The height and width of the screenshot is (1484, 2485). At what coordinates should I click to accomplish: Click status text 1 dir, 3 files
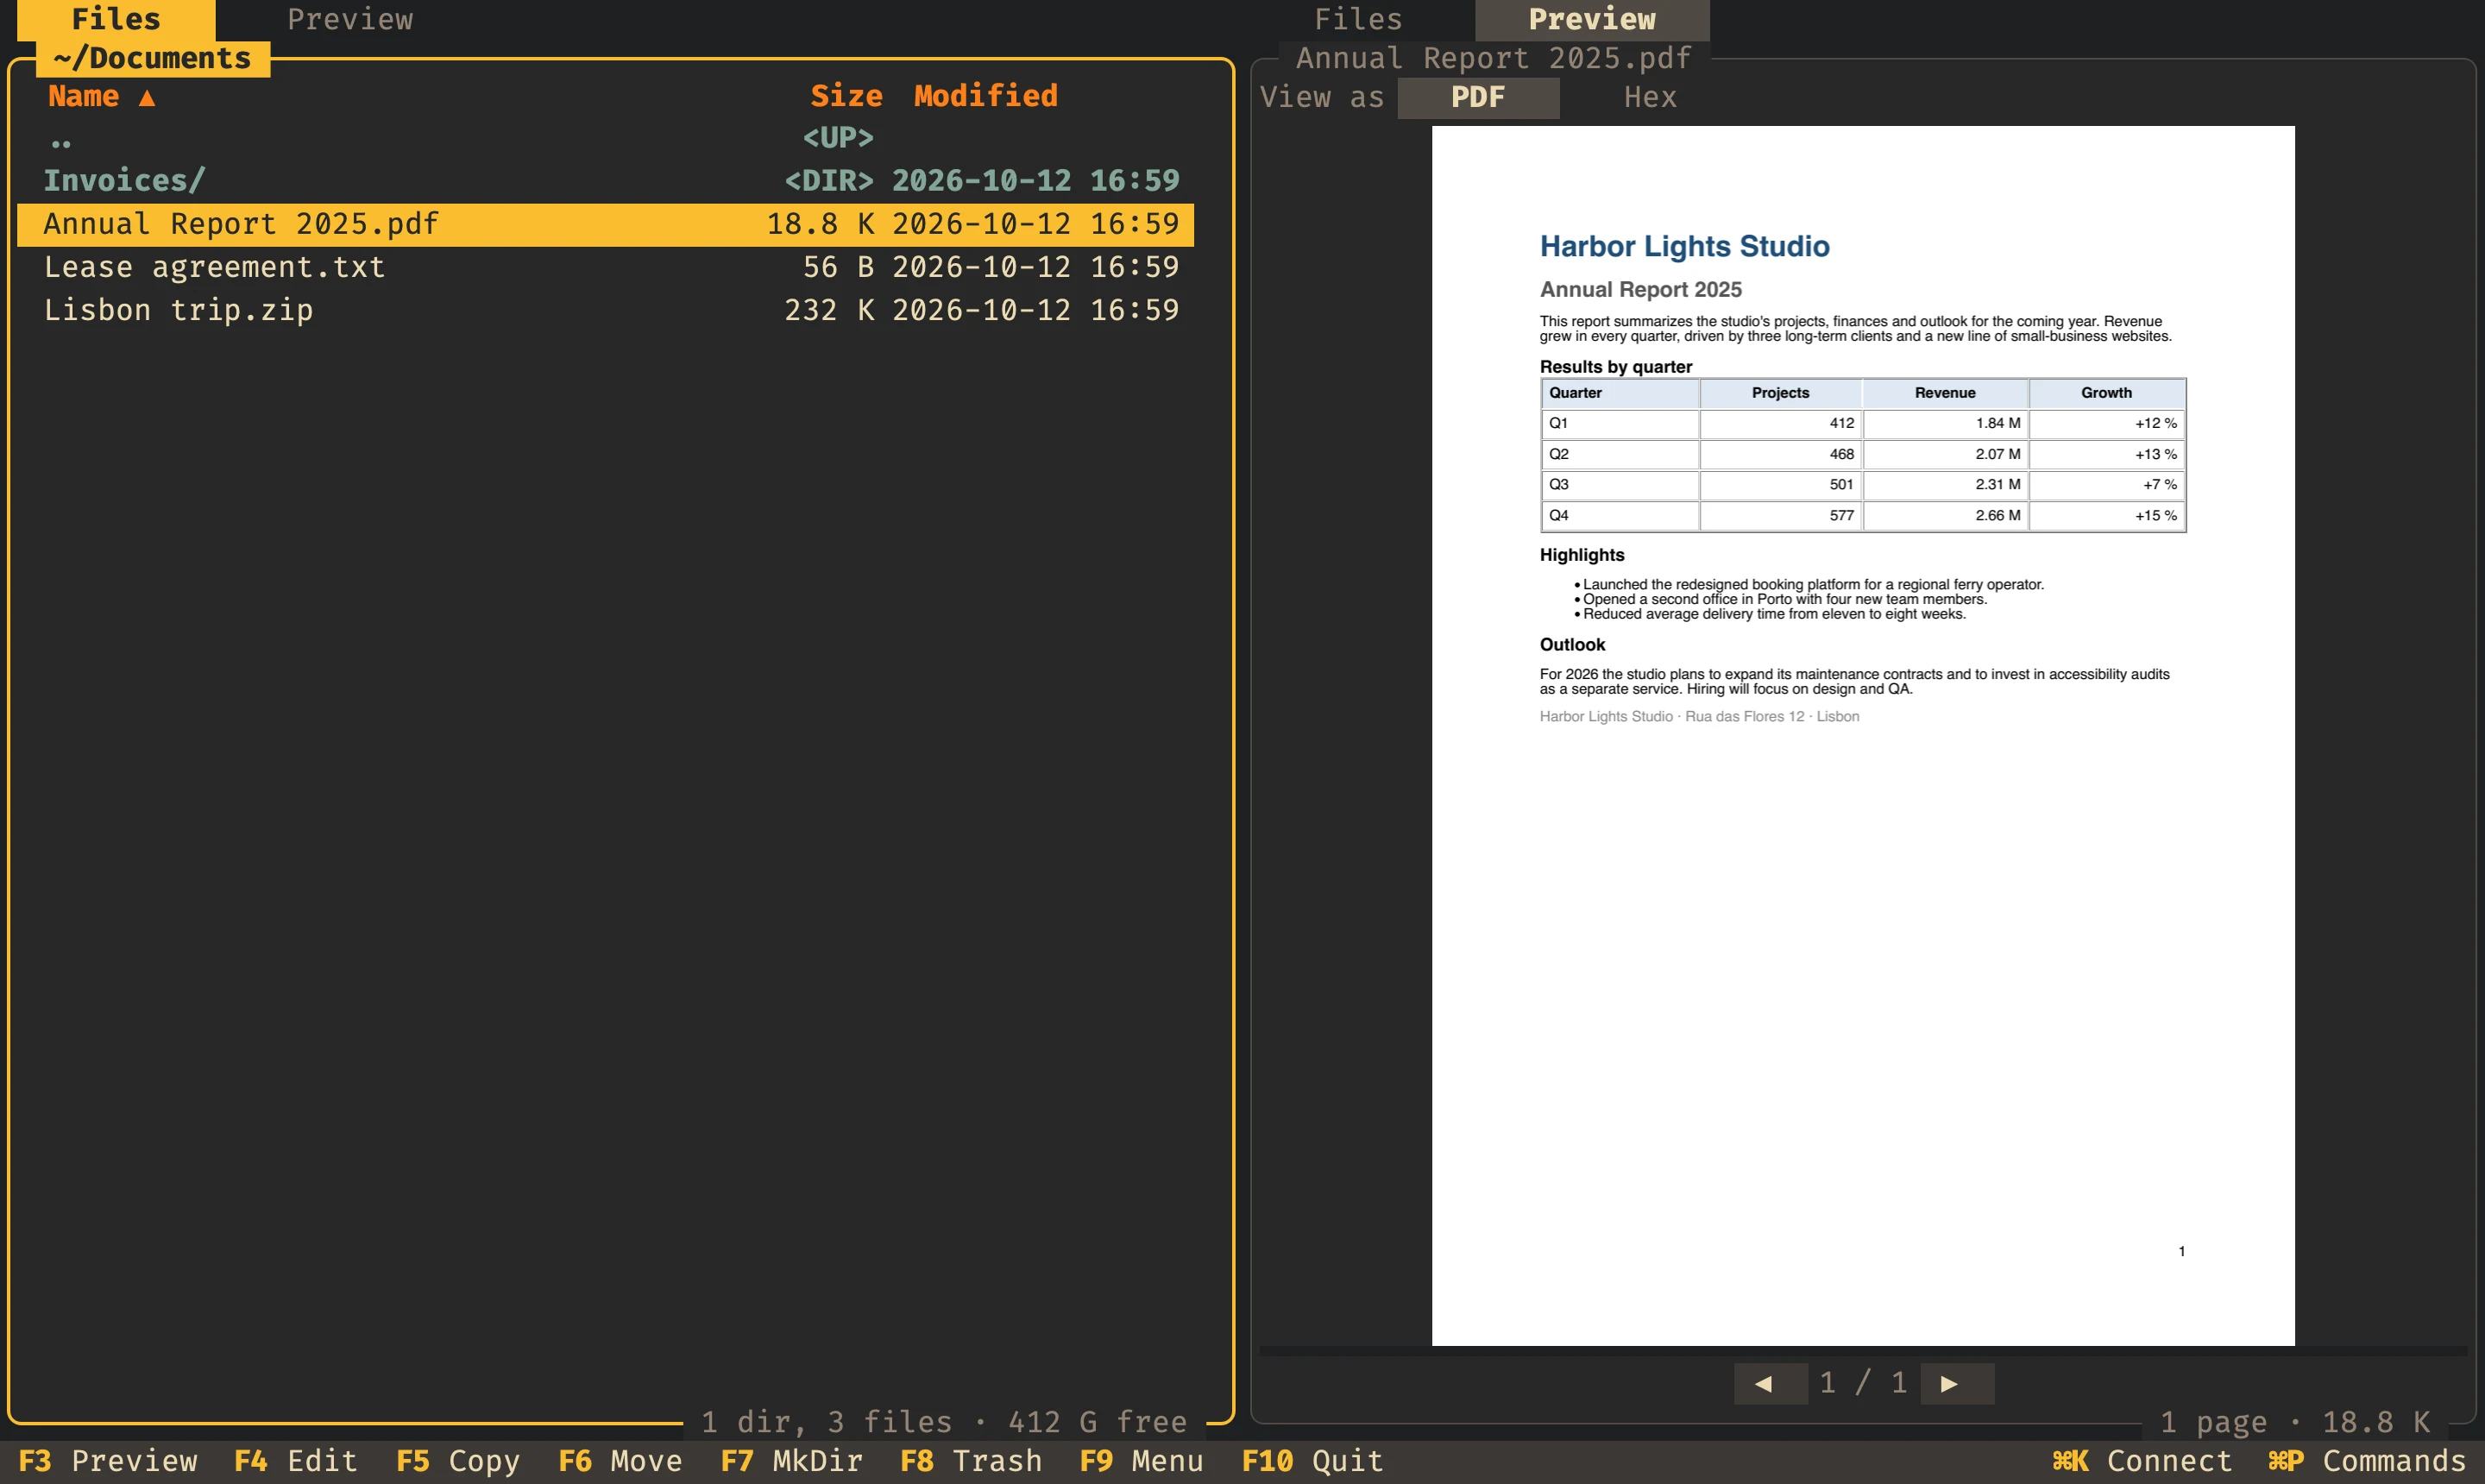pyautogui.click(x=827, y=1421)
